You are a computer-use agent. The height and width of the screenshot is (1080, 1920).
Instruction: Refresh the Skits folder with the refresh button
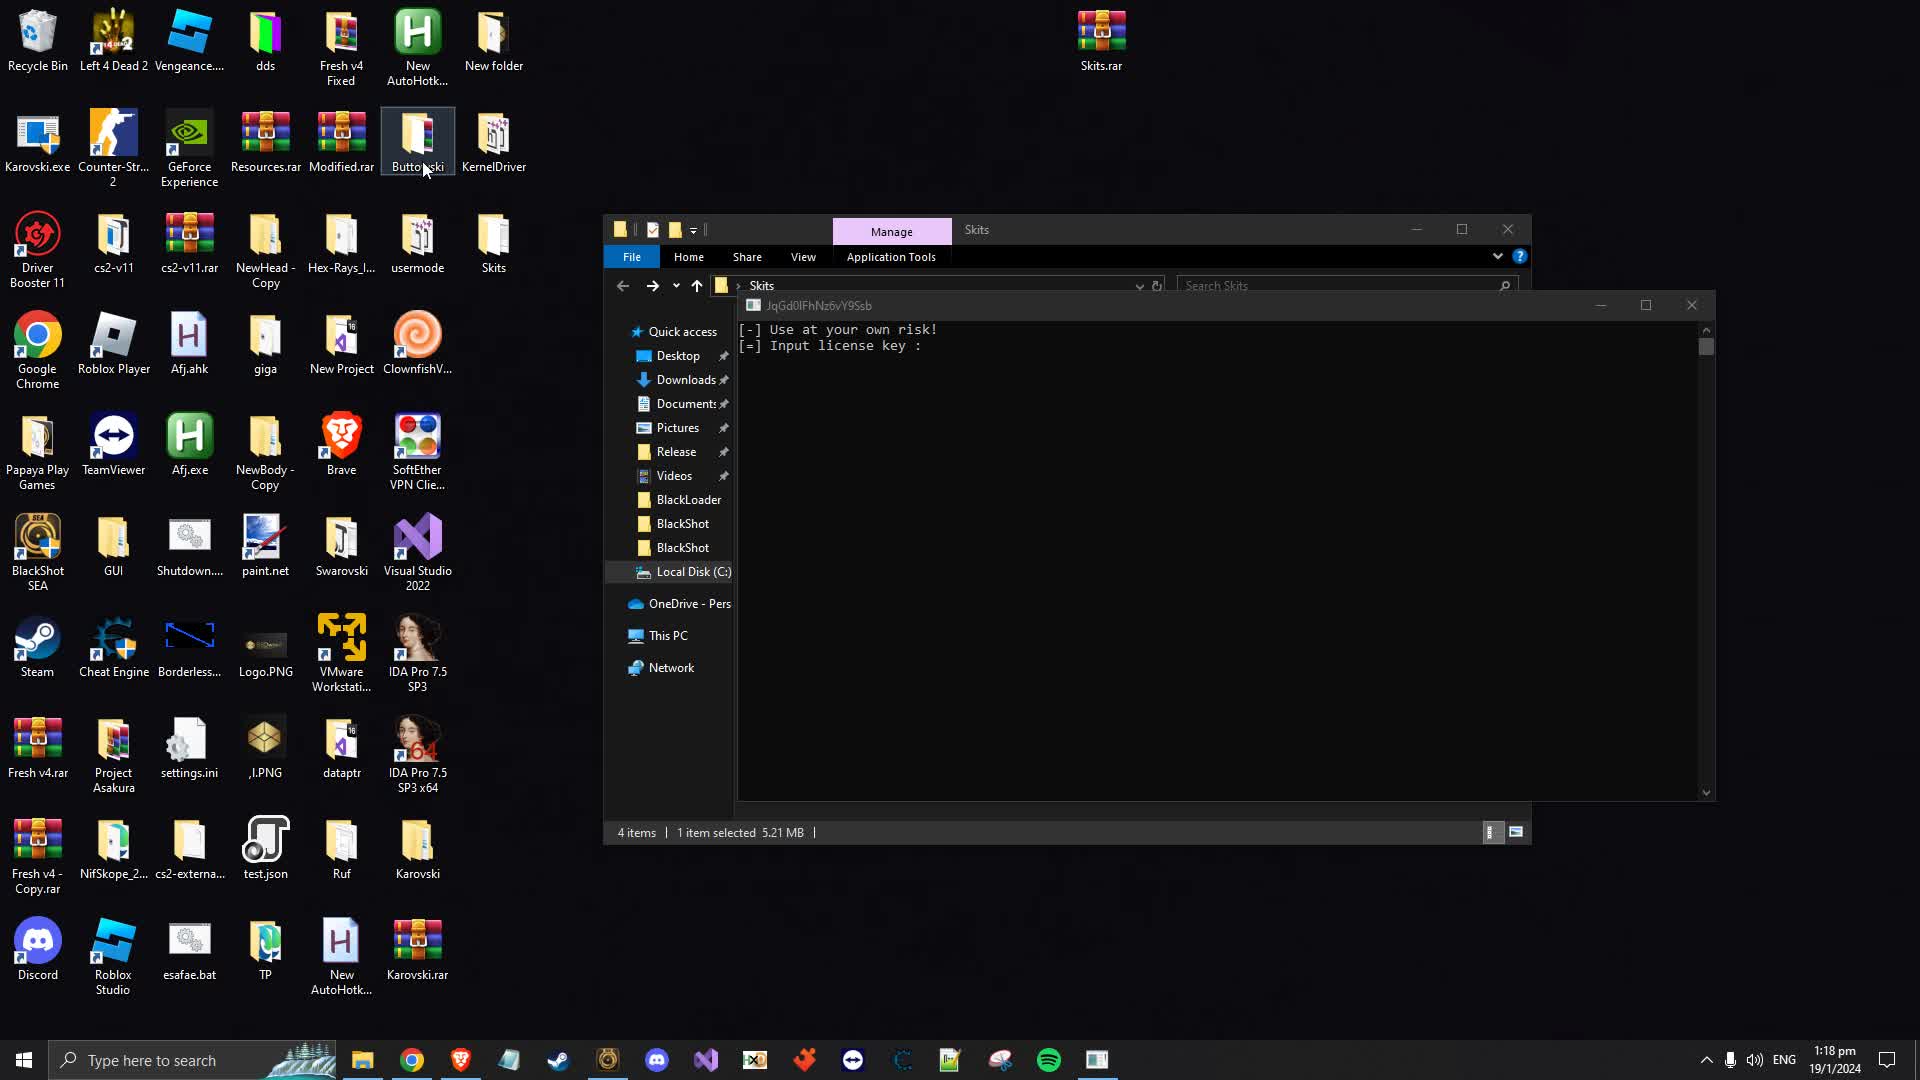(1157, 286)
